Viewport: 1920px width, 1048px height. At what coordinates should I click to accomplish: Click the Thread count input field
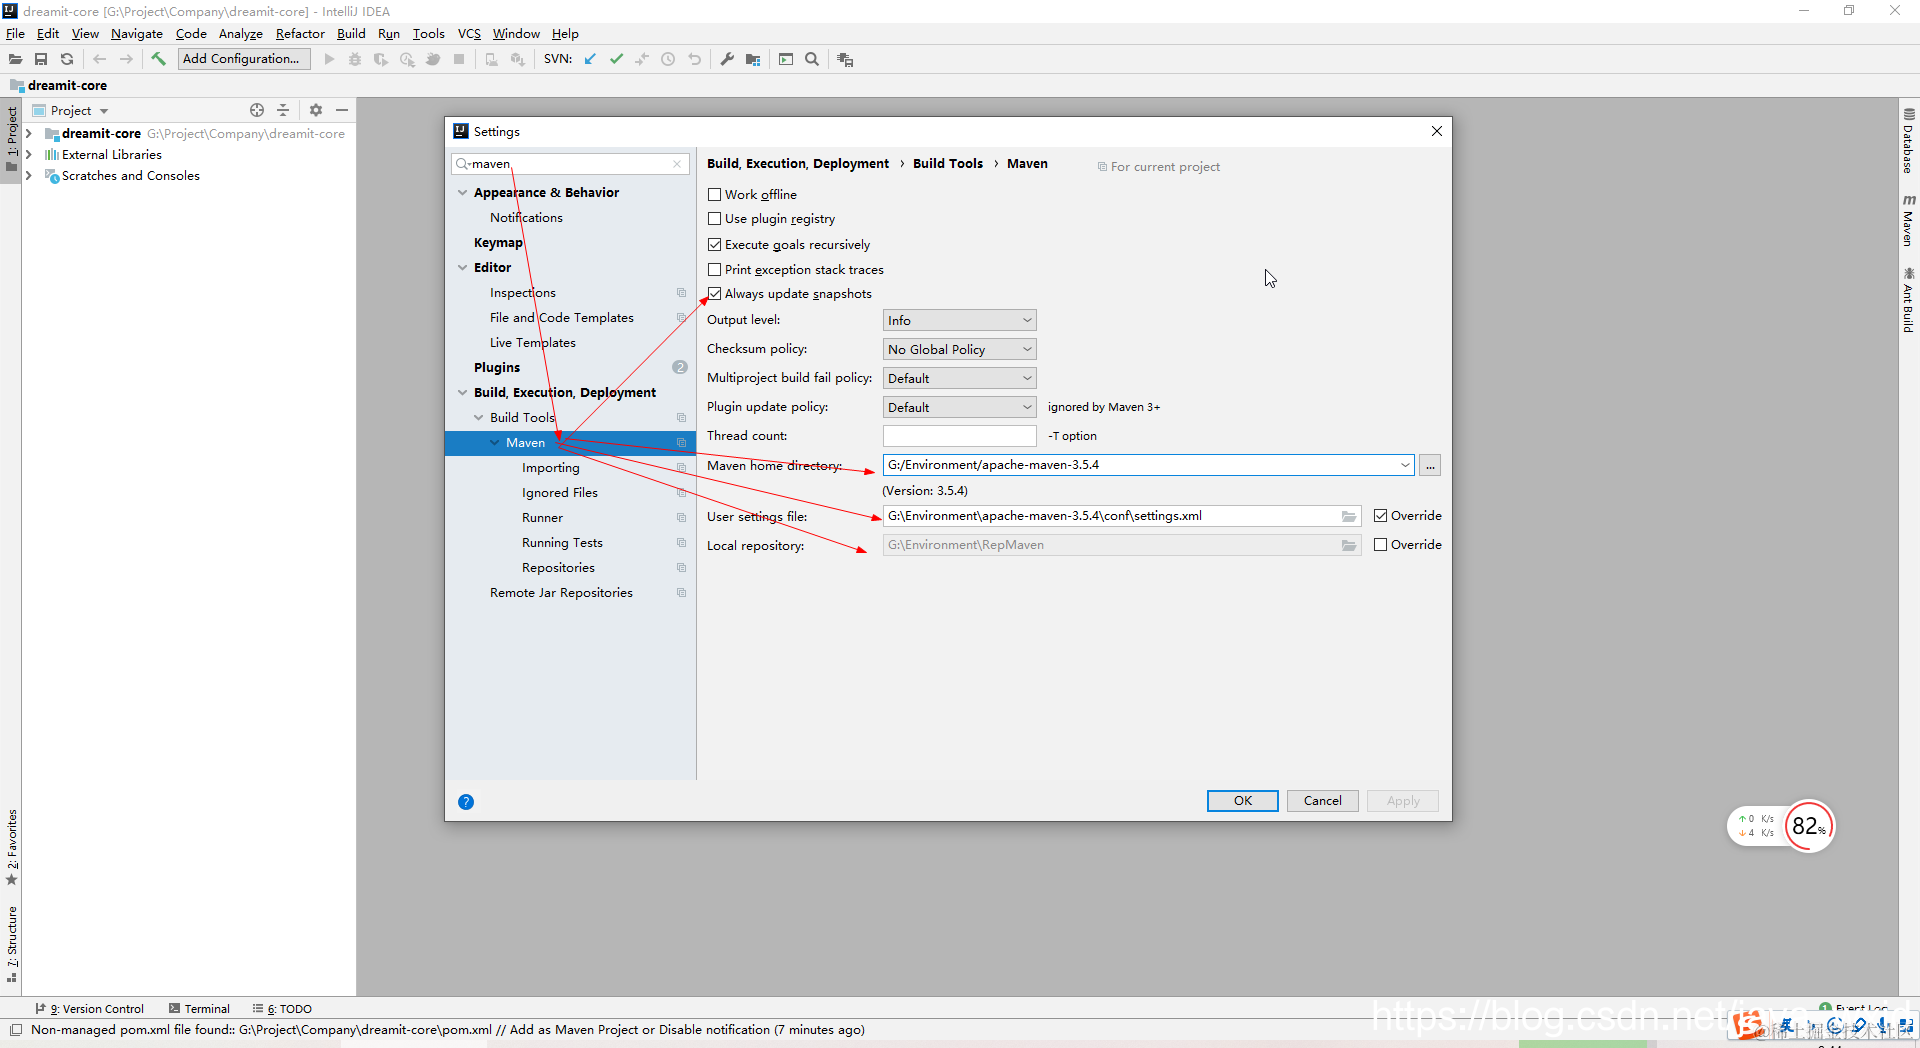coord(959,436)
